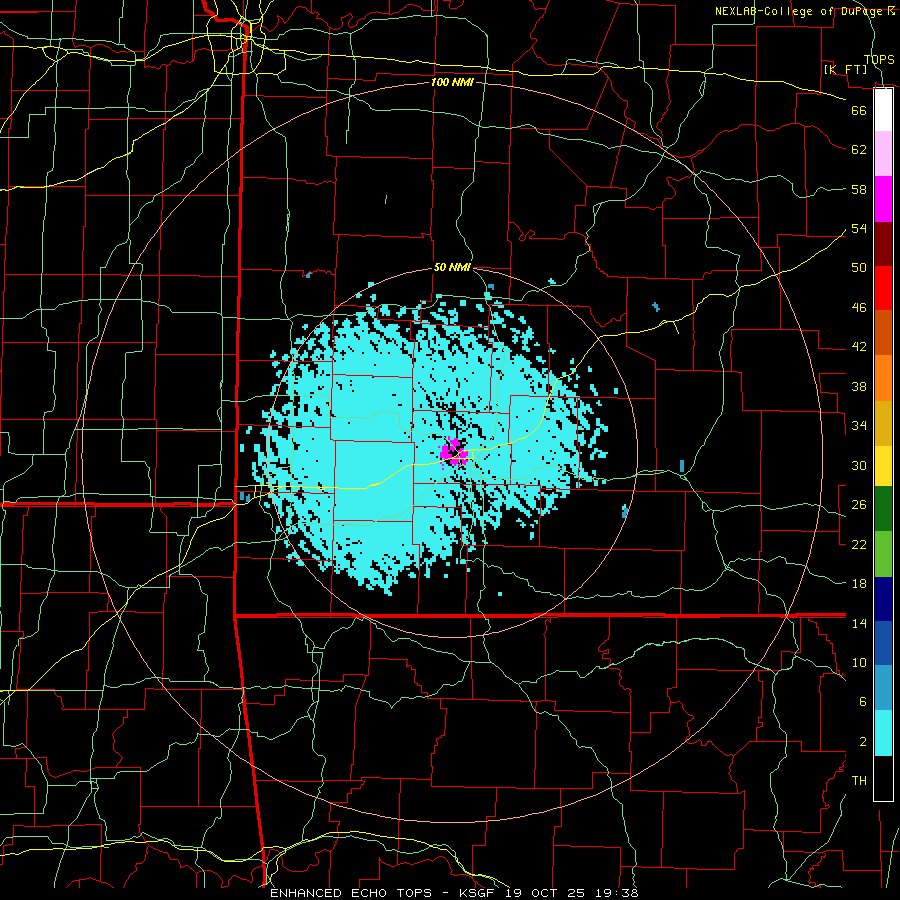Click the legend value "58"

point(859,189)
